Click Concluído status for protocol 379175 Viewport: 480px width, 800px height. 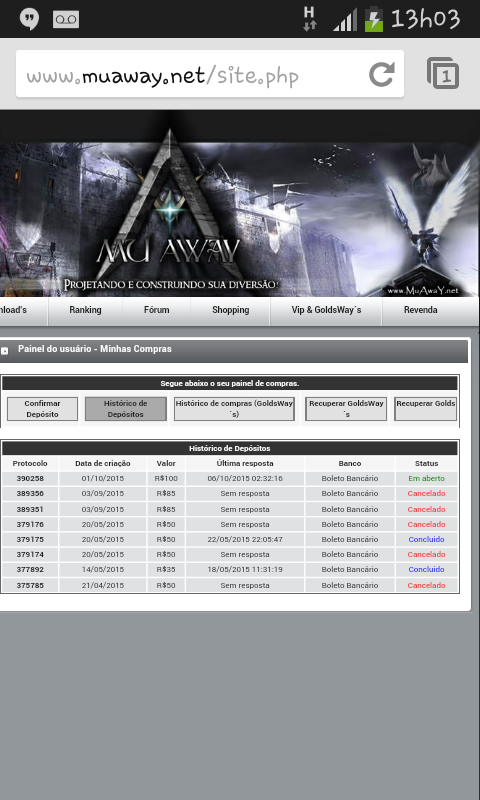426,539
